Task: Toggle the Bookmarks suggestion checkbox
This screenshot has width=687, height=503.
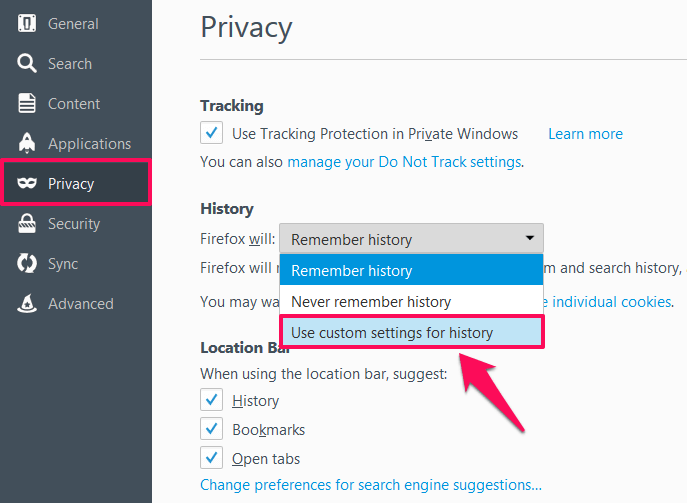Action: click(x=211, y=429)
